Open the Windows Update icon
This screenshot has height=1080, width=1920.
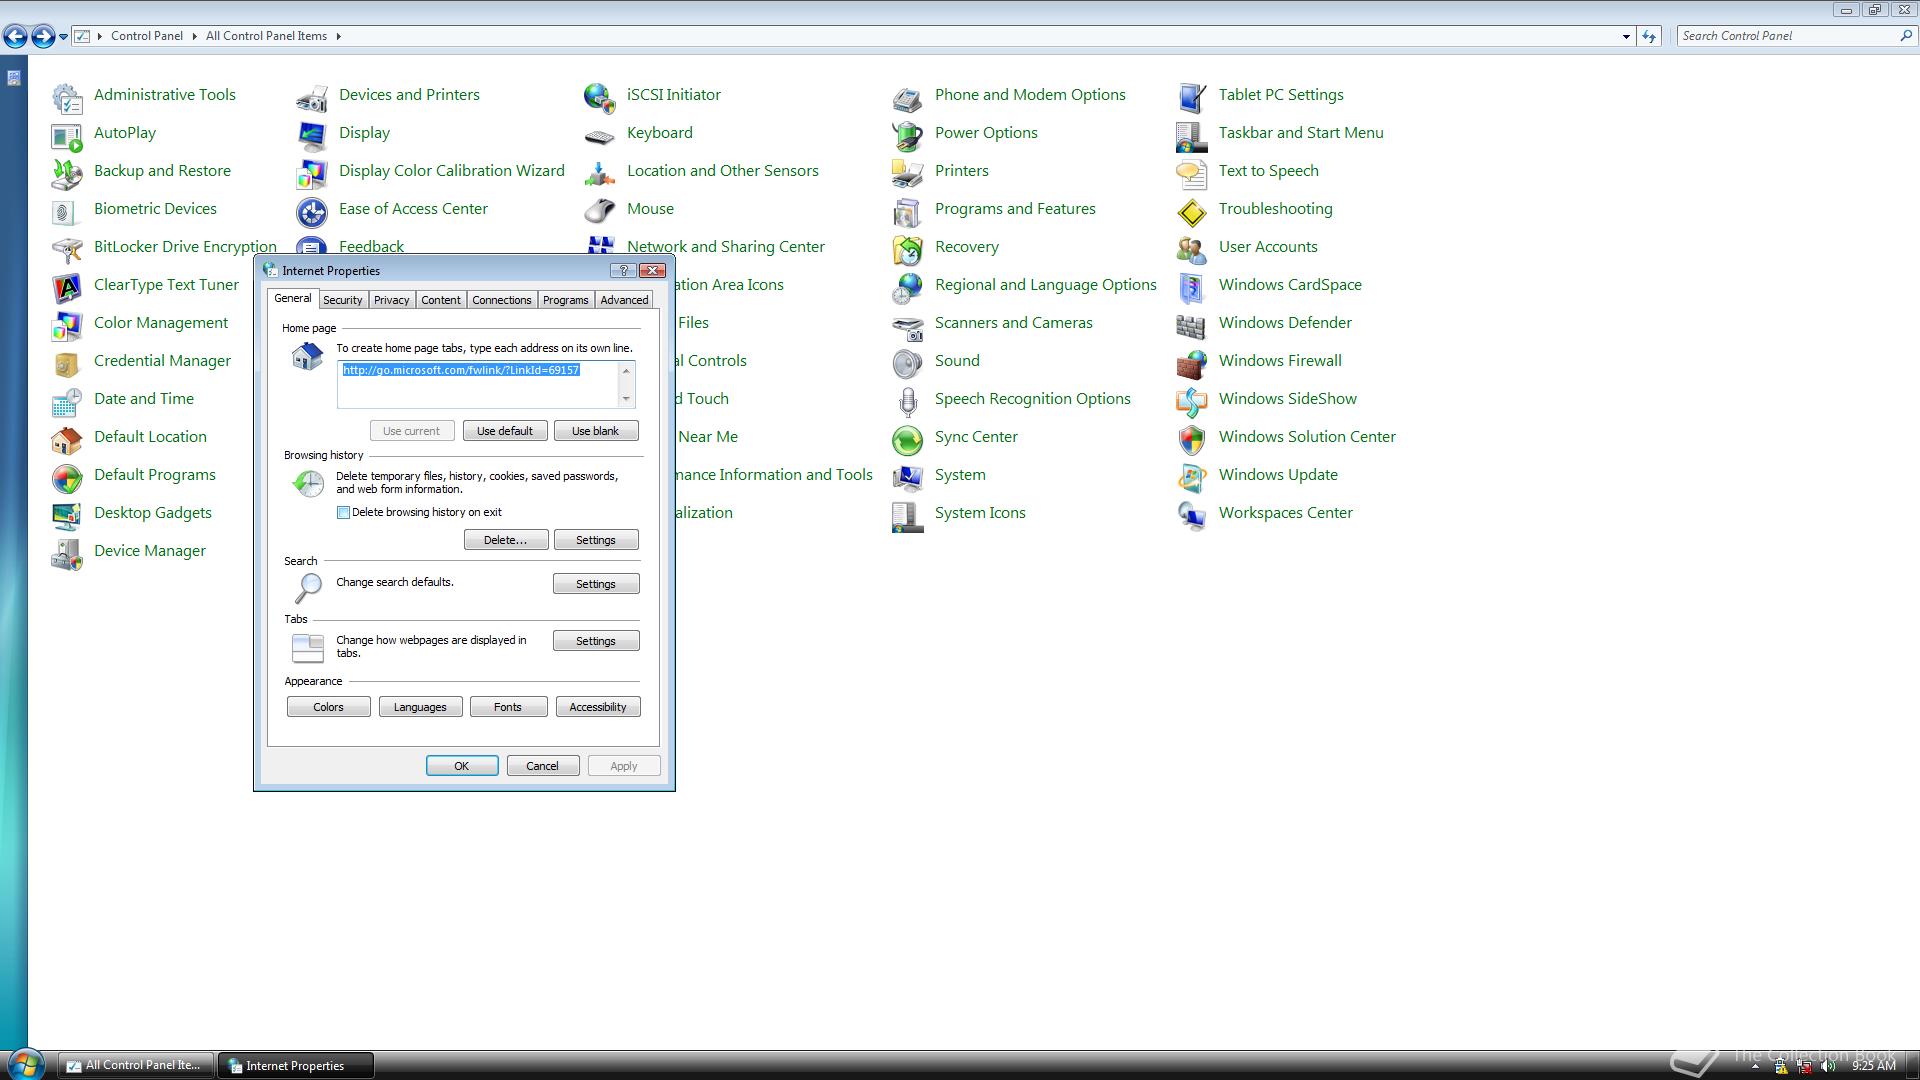coord(1192,477)
